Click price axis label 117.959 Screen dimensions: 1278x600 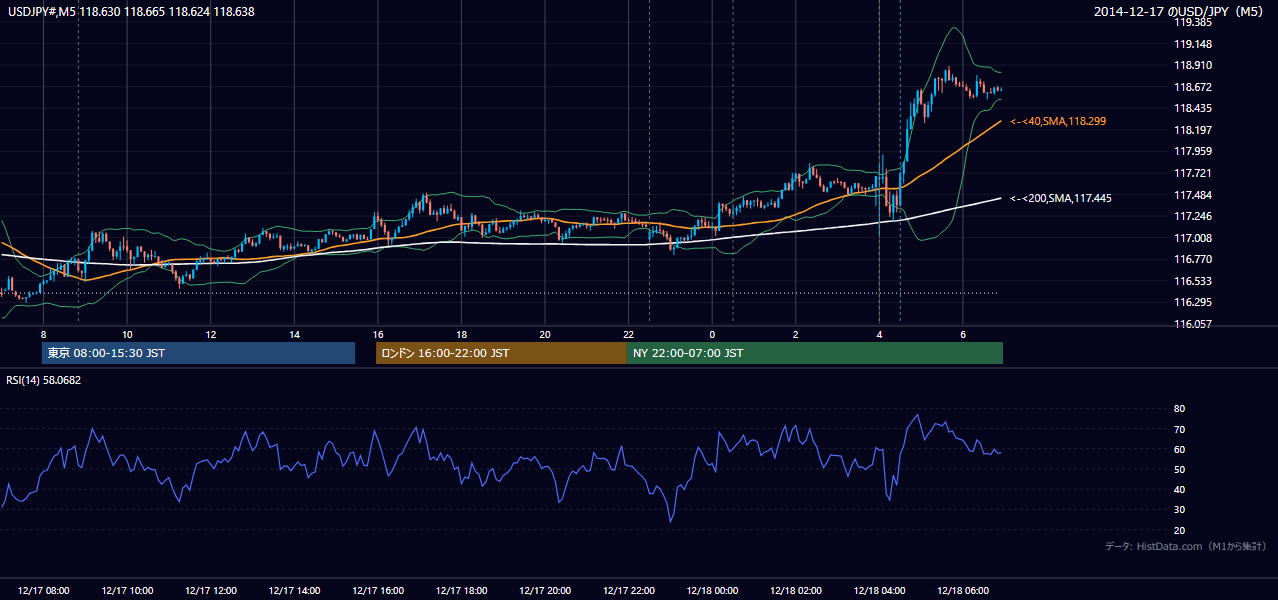[x=1192, y=151]
